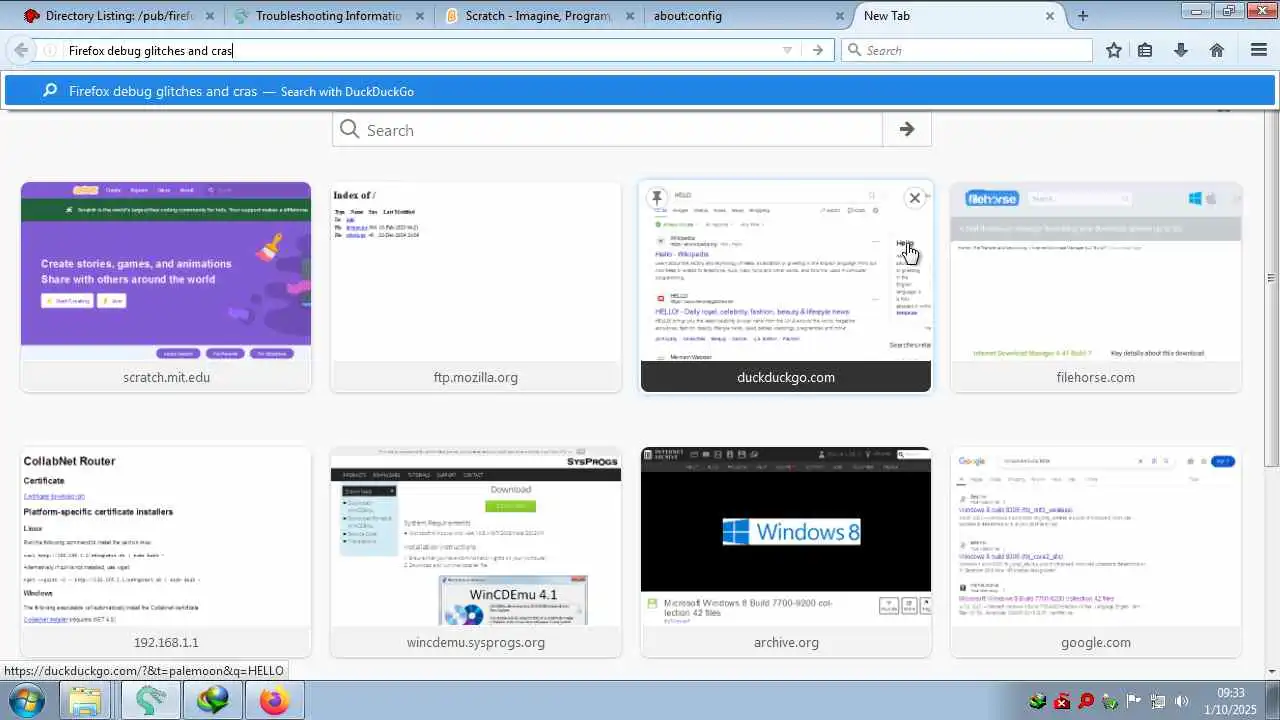The image size is (1280, 720).
Task: Click the red magnifier tray icon
Action: [x=1086, y=701]
